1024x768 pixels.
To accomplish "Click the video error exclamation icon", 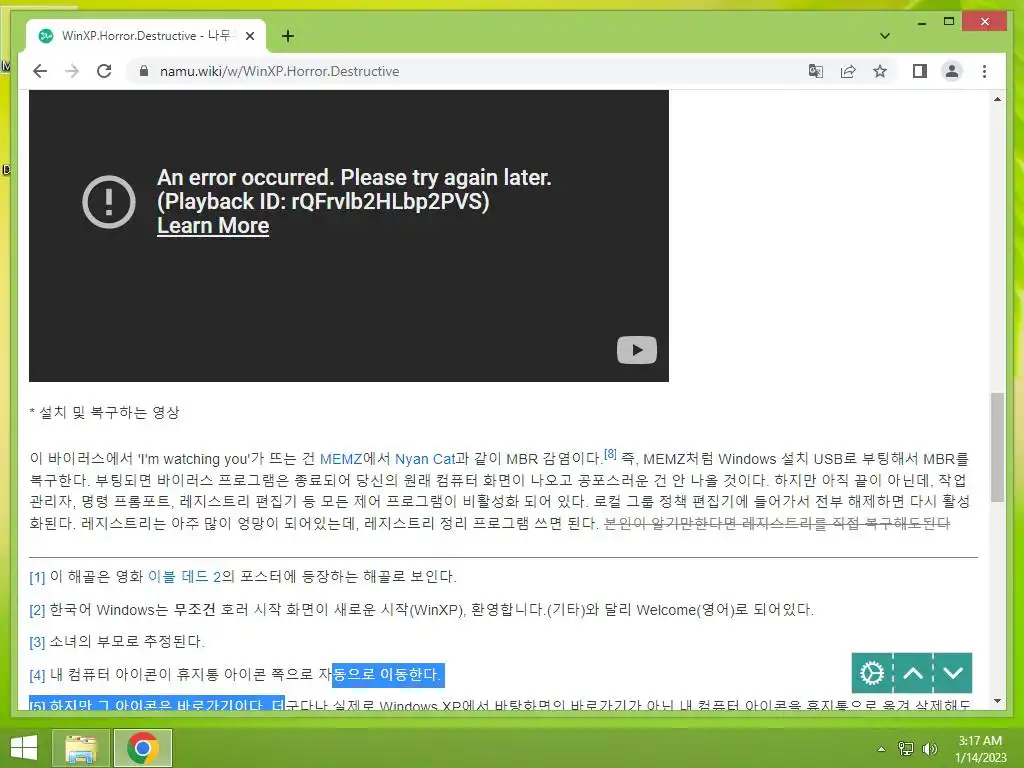I will coord(108,202).
